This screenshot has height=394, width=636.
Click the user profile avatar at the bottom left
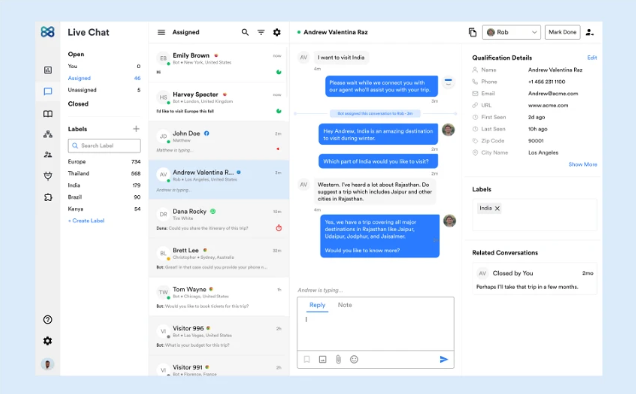pos(47,364)
